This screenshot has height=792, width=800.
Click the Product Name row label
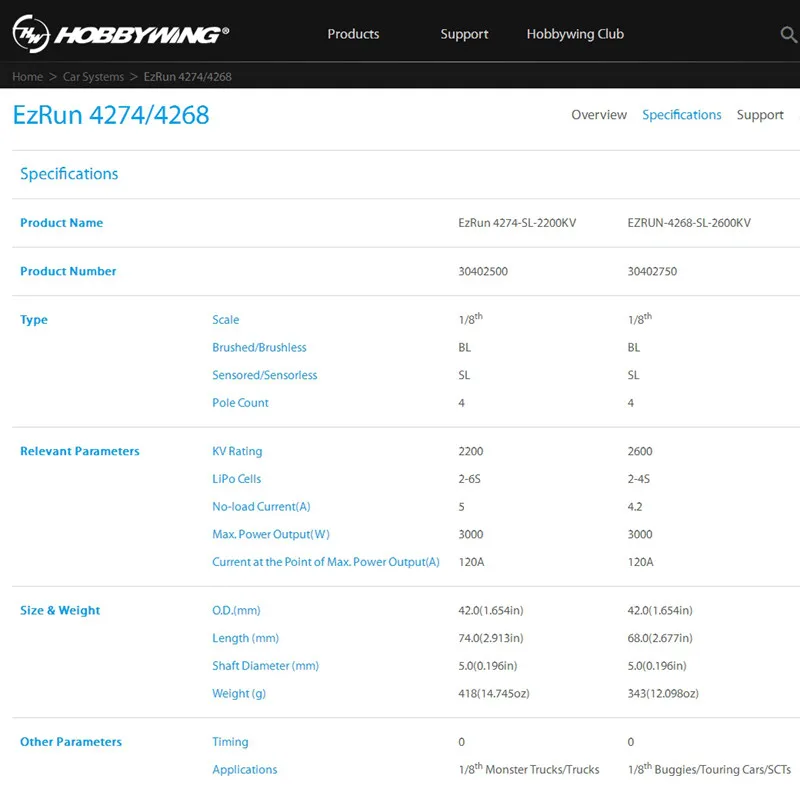[61, 223]
